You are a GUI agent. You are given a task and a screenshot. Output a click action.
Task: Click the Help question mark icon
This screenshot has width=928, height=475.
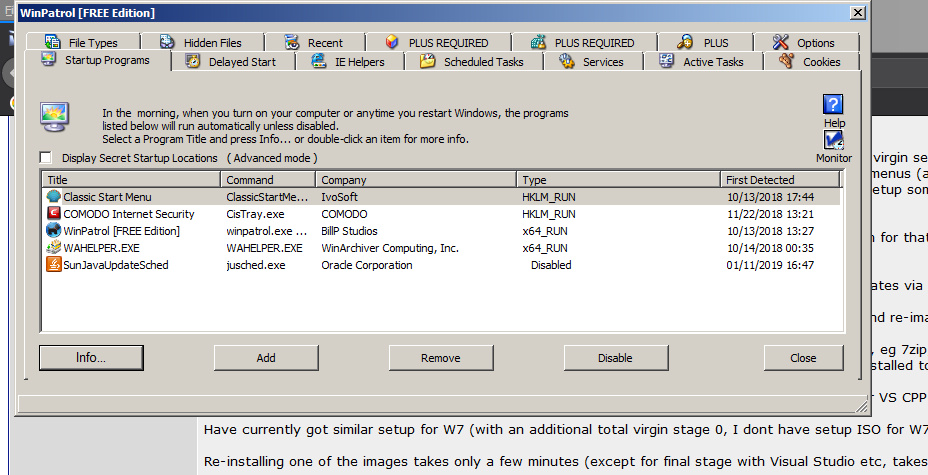click(x=833, y=104)
